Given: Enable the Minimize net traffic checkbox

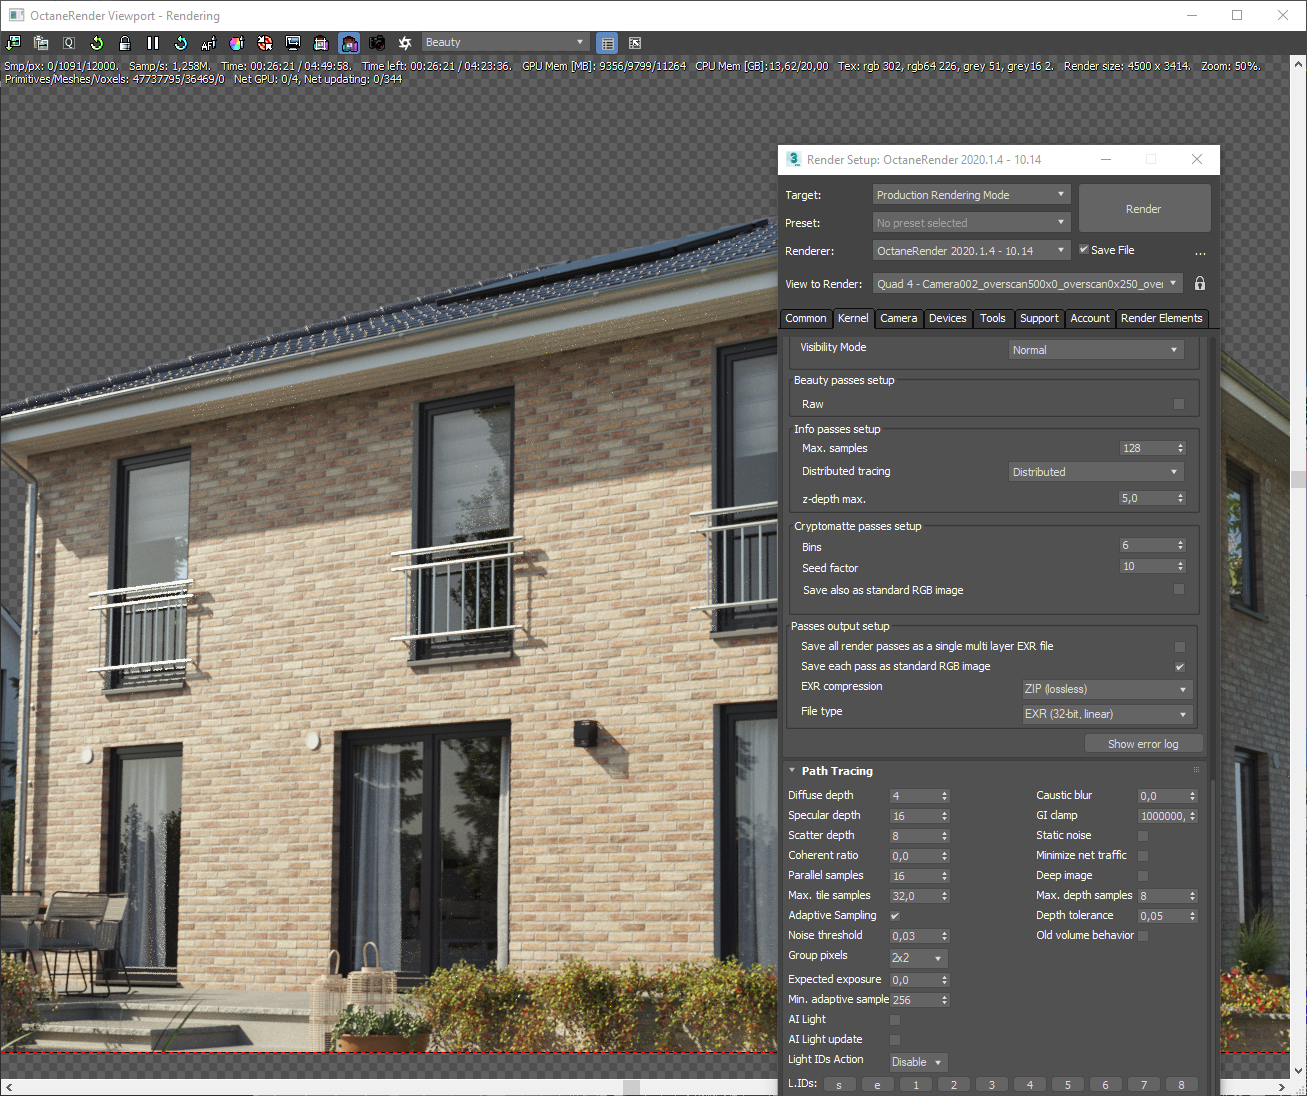Looking at the screenshot, I should tap(1143, 856).
